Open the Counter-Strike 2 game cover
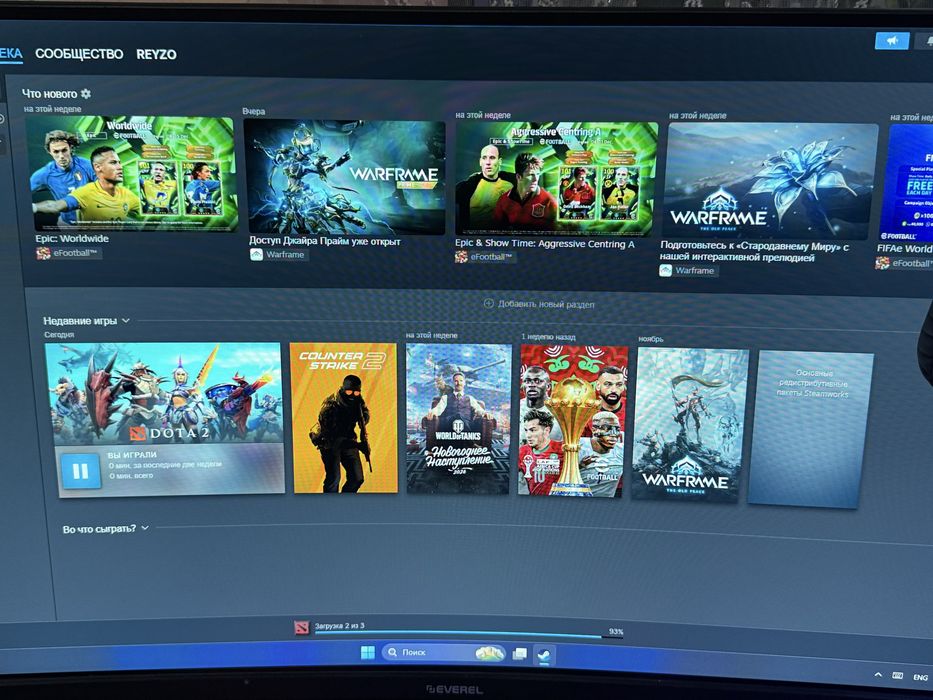 (x=344, y=418)
